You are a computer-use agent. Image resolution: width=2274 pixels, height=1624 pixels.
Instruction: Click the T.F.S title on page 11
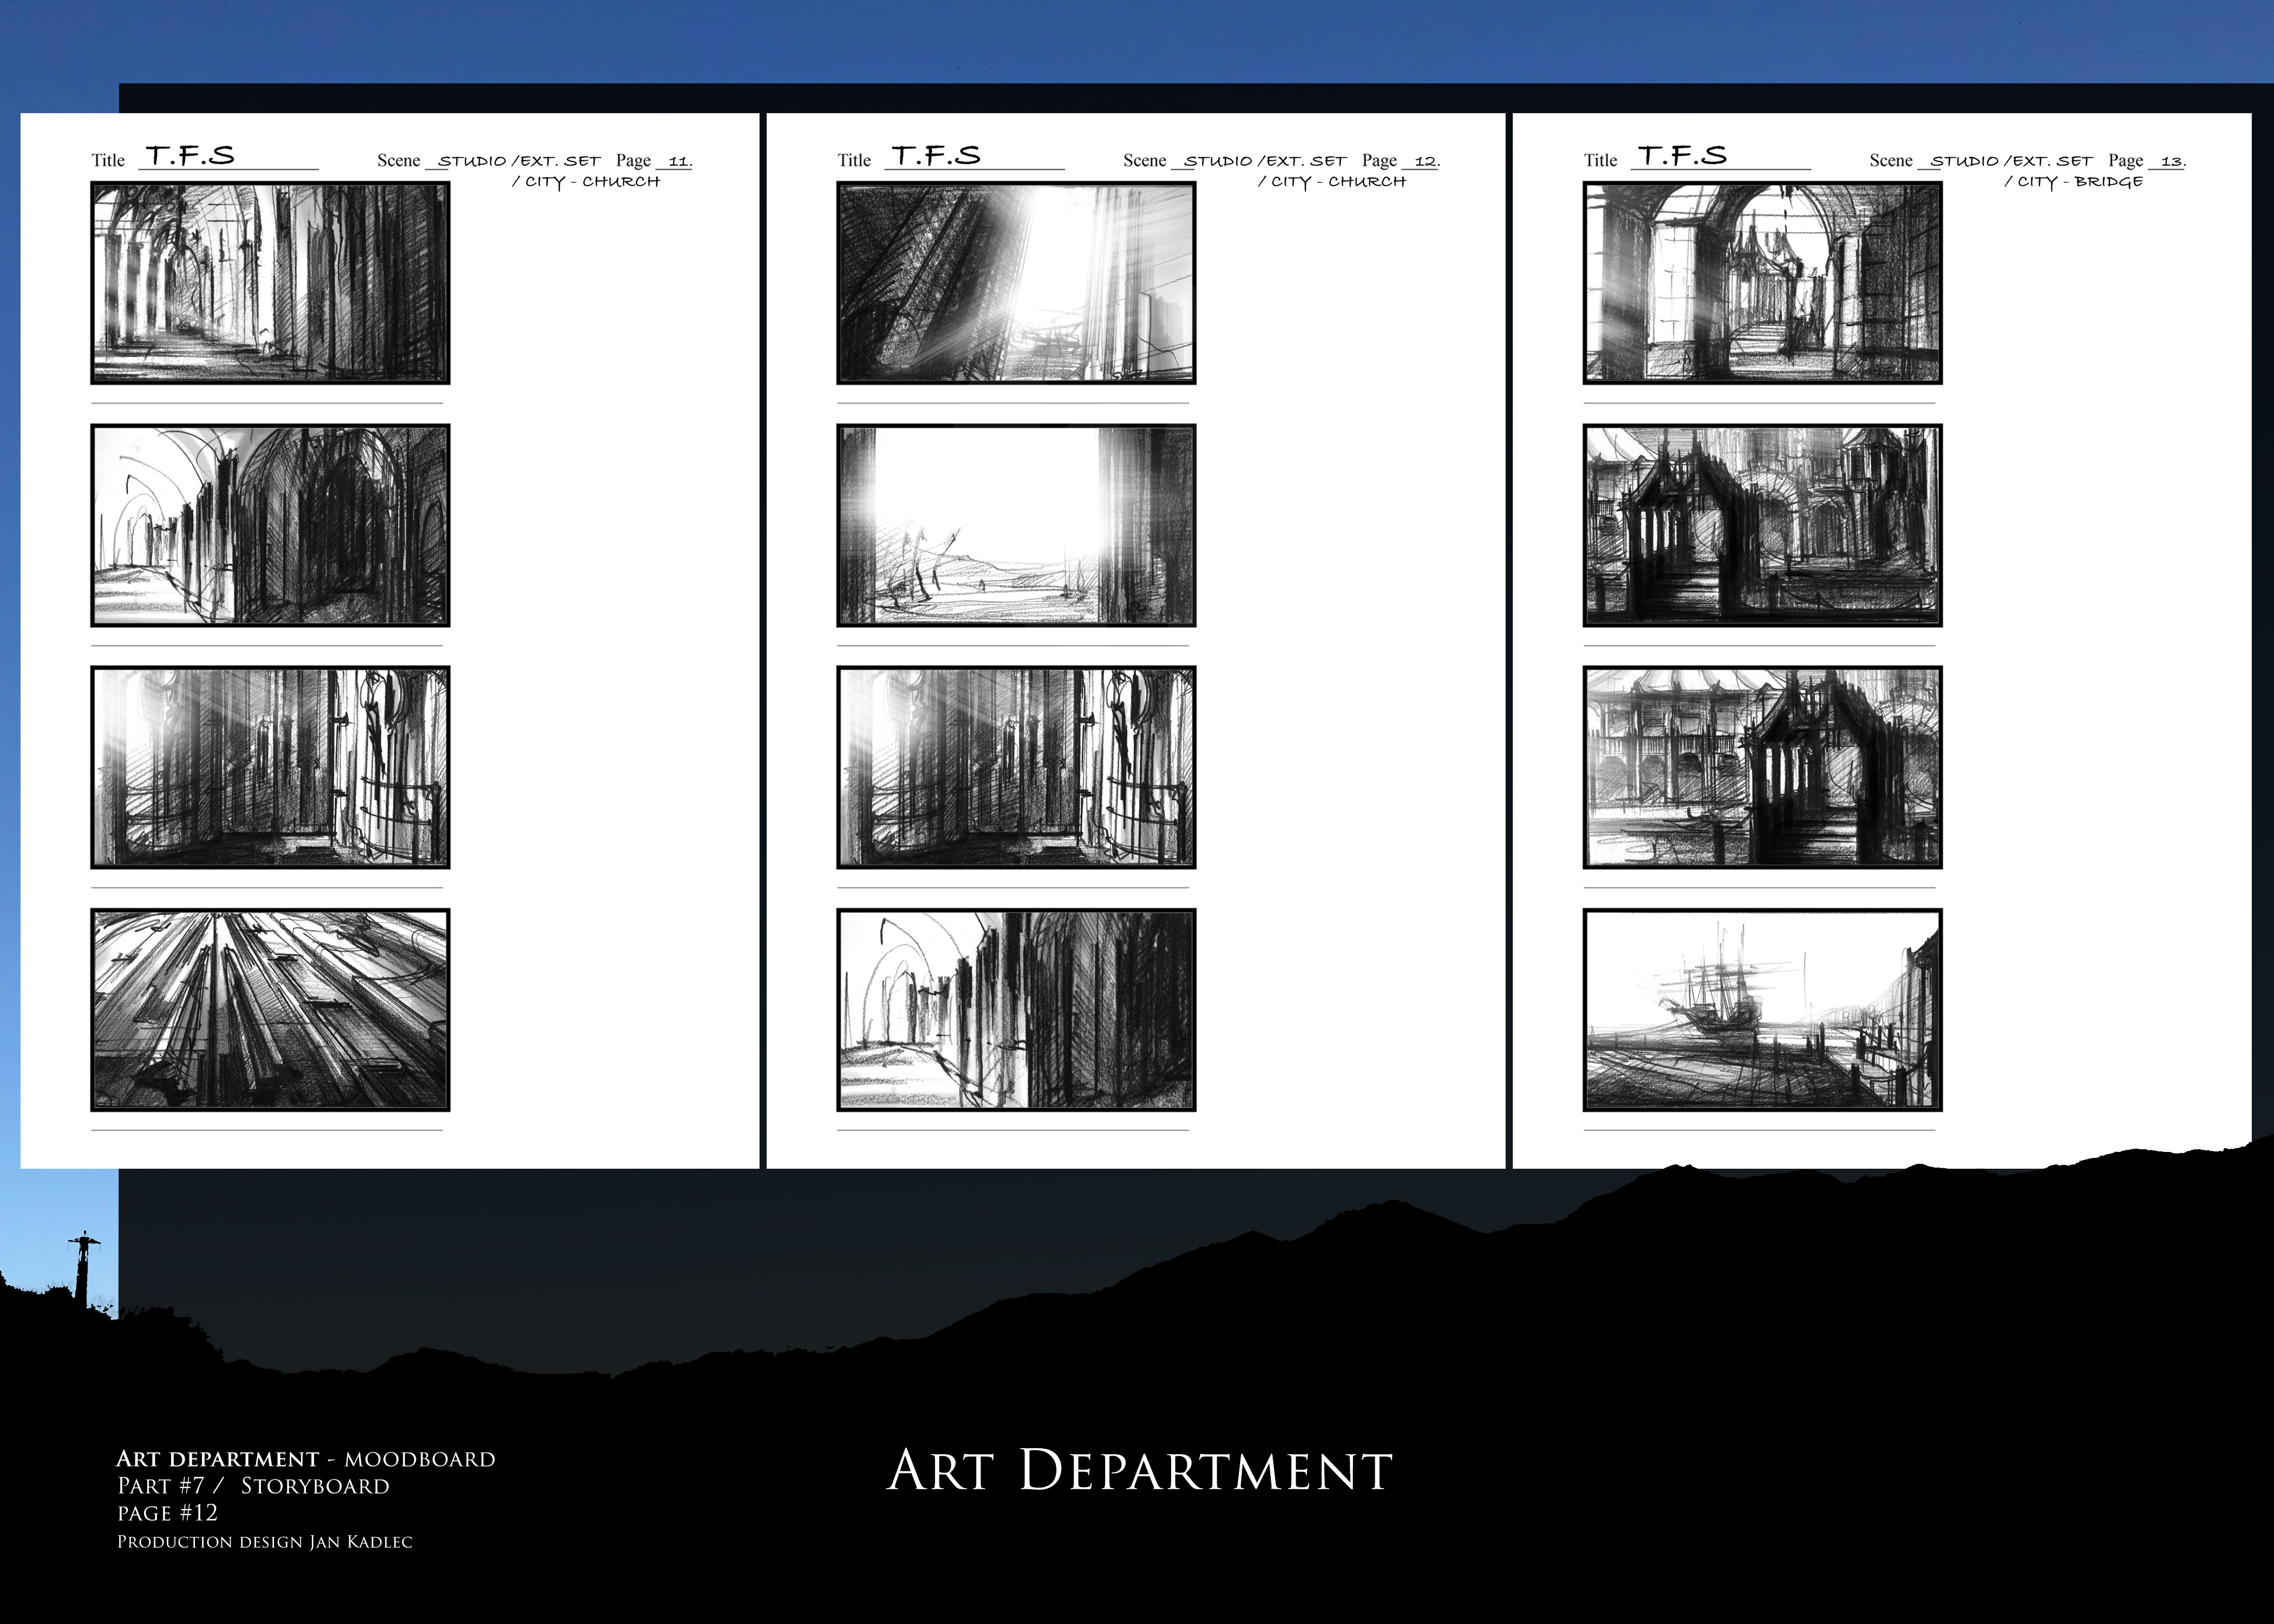(190, 156)
